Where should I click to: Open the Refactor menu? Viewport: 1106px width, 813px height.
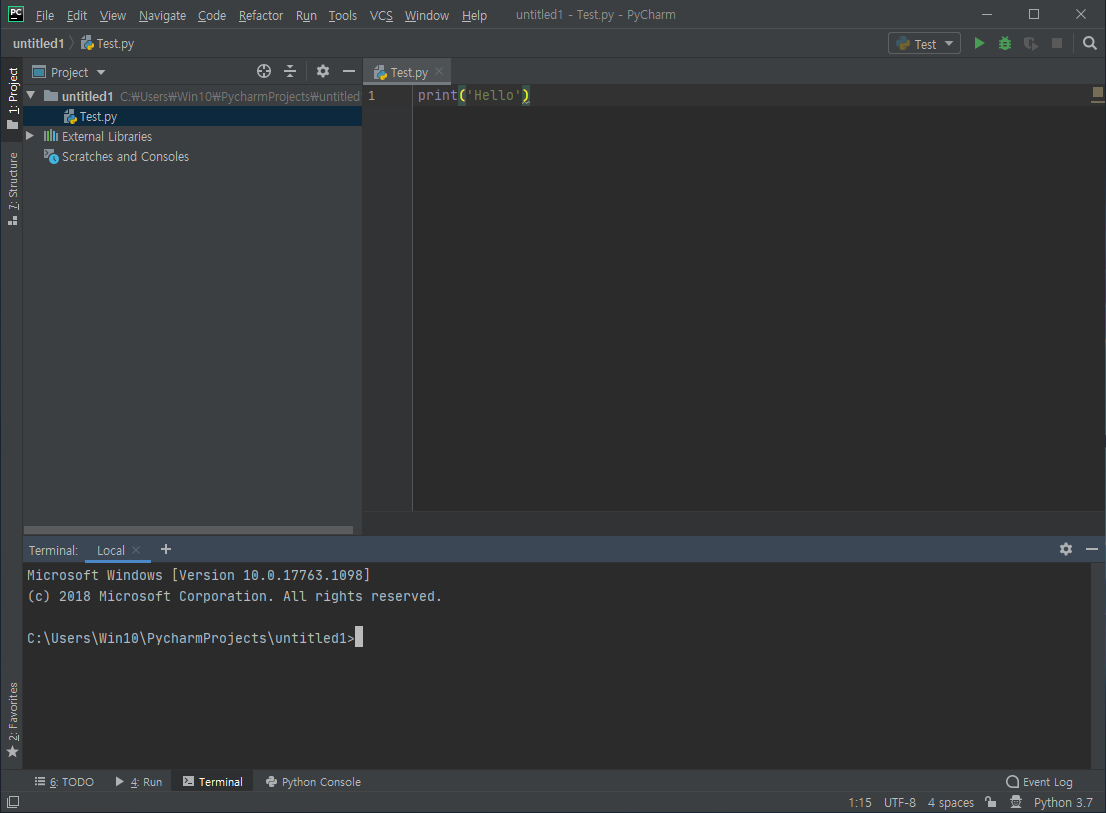point(260,15)
